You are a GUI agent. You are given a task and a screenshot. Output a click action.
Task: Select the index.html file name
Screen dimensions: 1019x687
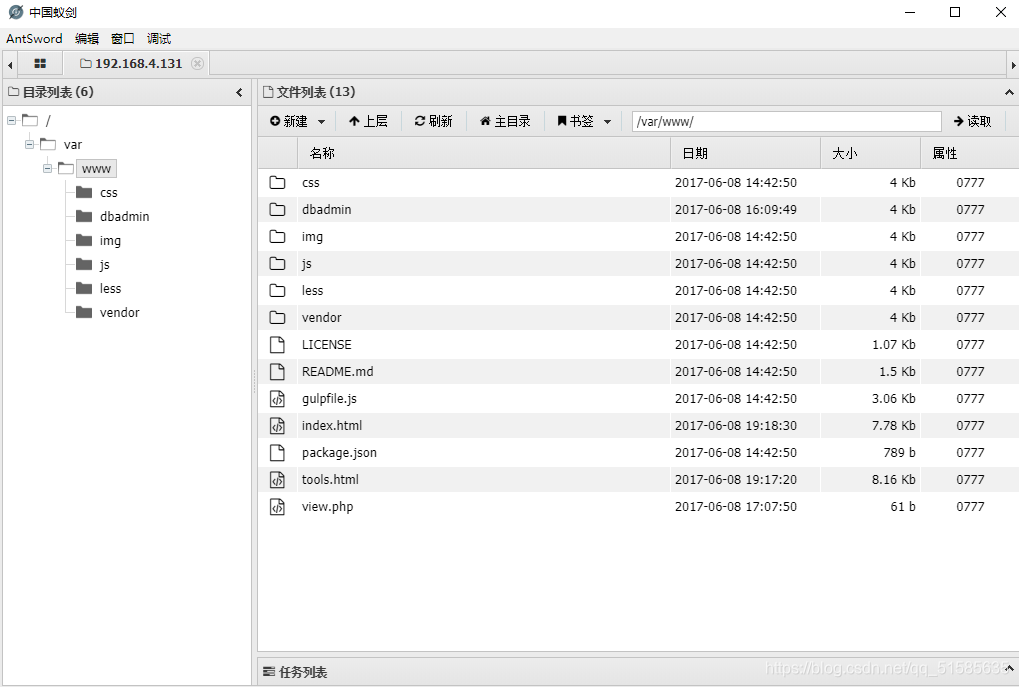pyautogui.click(x=332, y=426)
